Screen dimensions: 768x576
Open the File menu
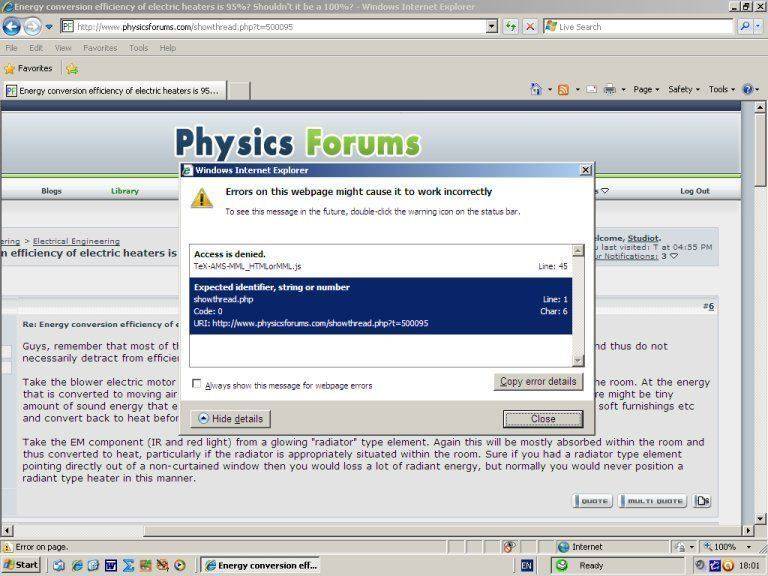point(11,48)
